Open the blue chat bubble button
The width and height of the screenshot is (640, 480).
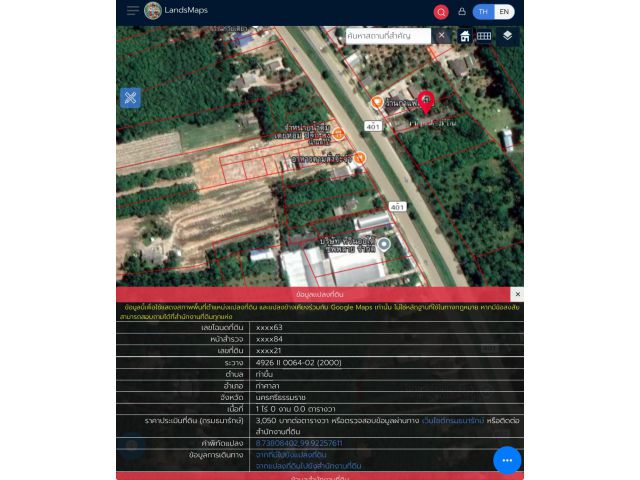(x=507, y=460)
